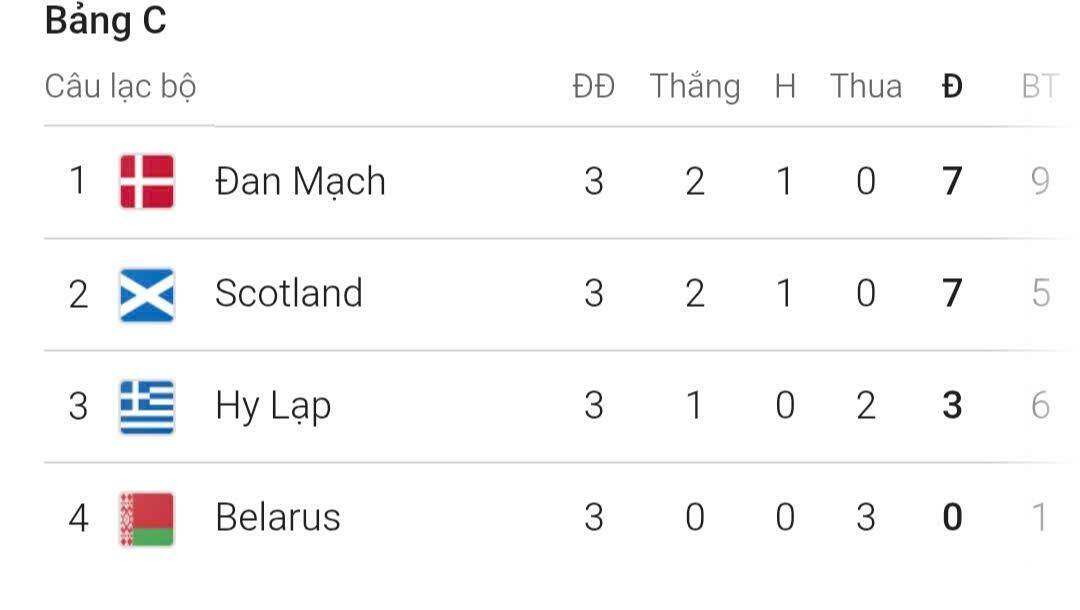The image size is (1080, 610).
Task: Click the Câu lạc bộ column header
Action: [120, 87]
